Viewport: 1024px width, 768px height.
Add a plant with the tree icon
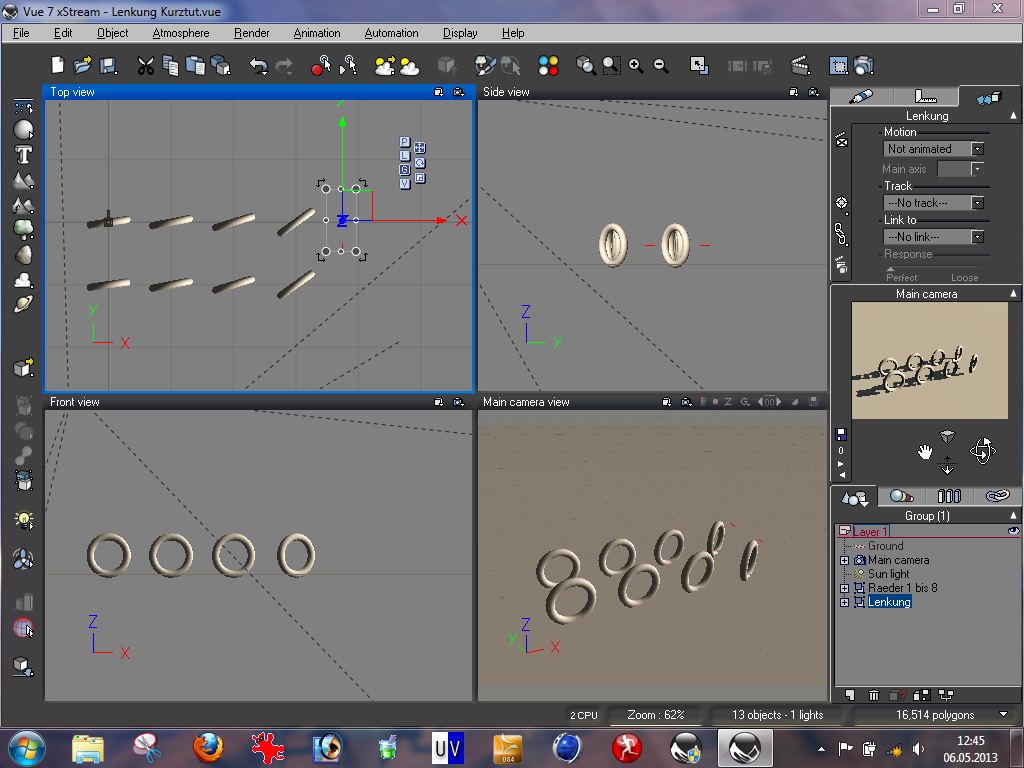tap(24, 230)
